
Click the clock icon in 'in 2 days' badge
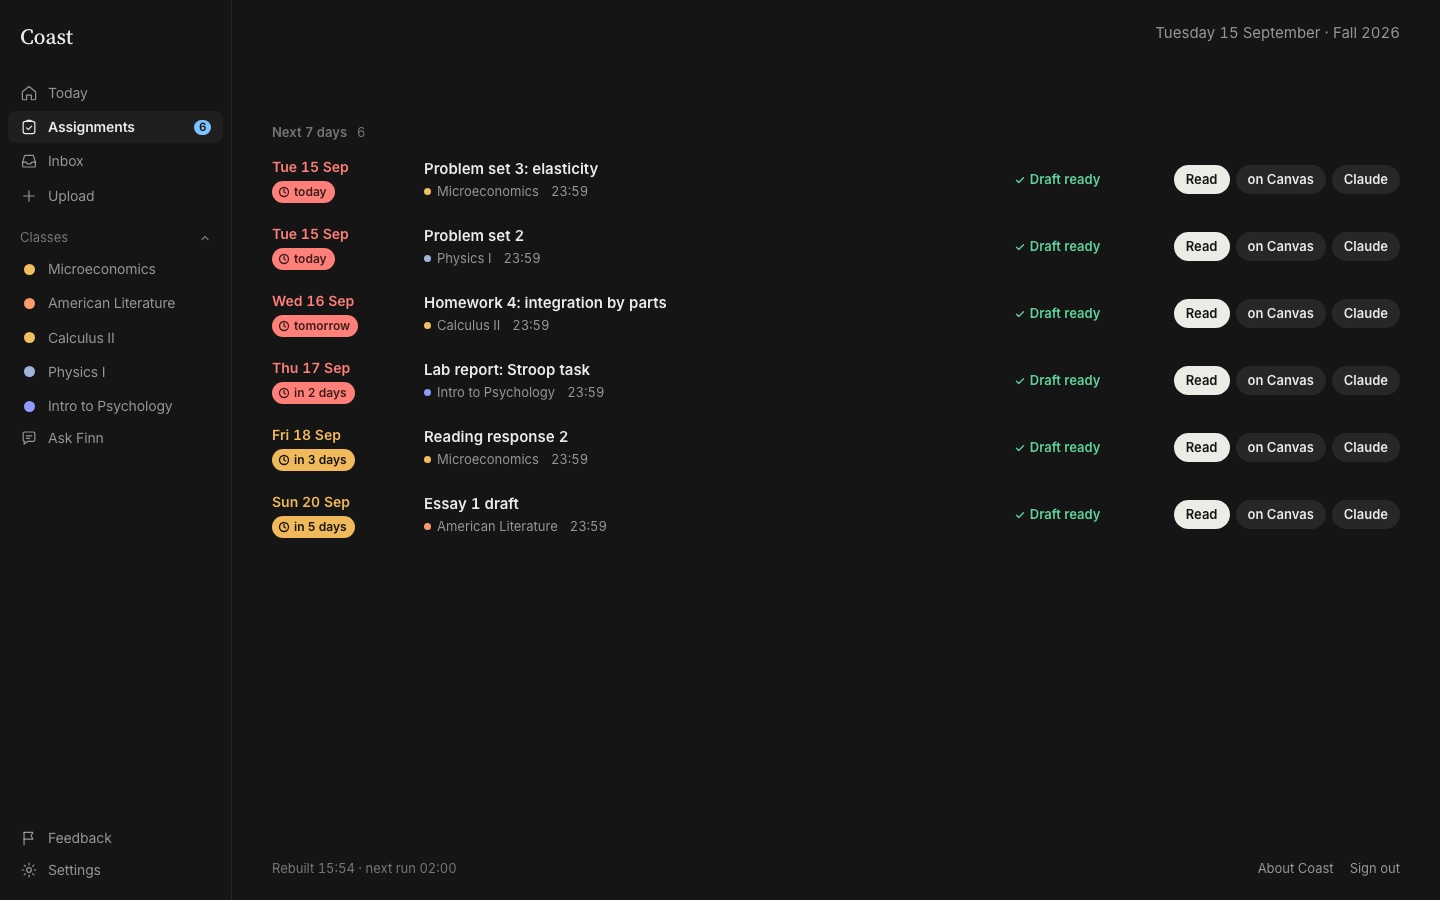pos(284,393)
